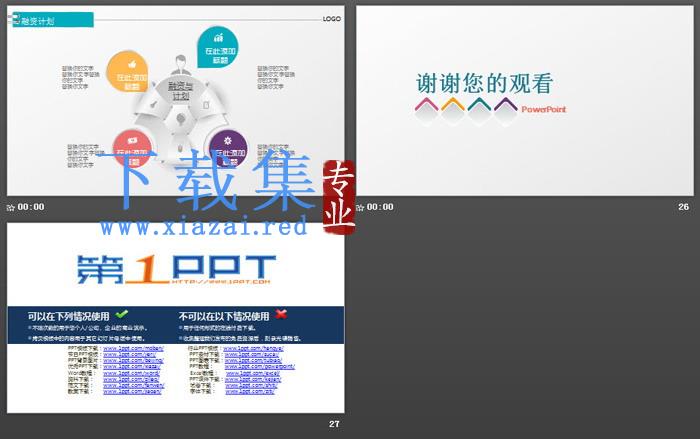Click the www.1ppt.com/moban/ link
The width and height of the screenshot is (700, 439).
coord(133,348)
